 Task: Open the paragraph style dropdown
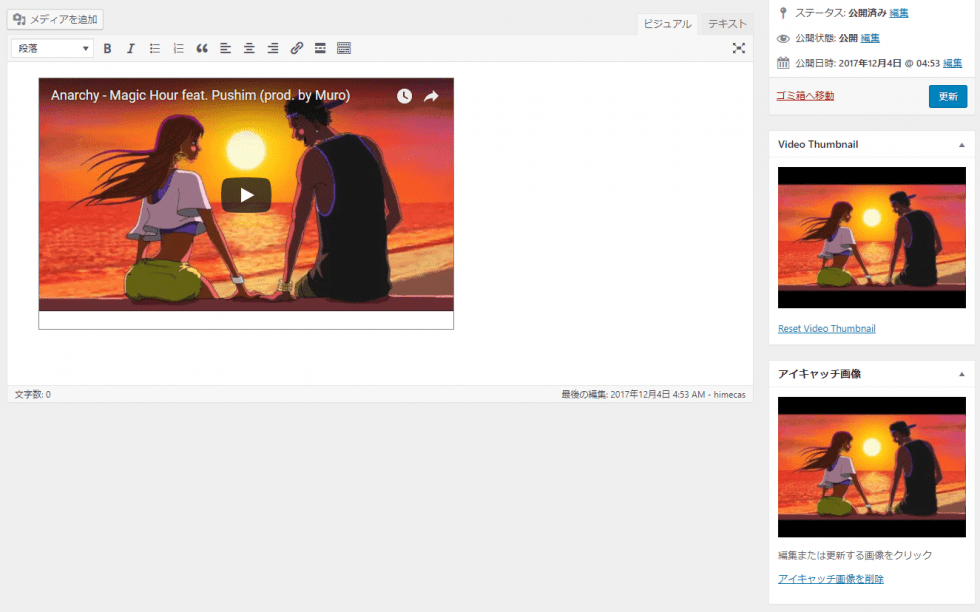(x=51, y=48)
